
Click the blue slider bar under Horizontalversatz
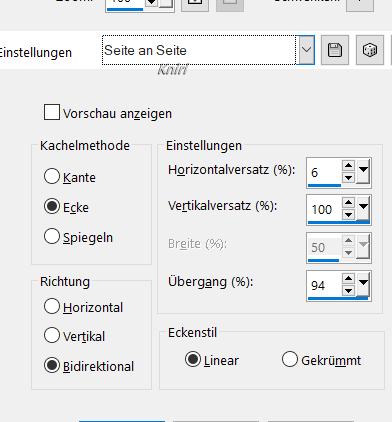(x=324, y=185)
